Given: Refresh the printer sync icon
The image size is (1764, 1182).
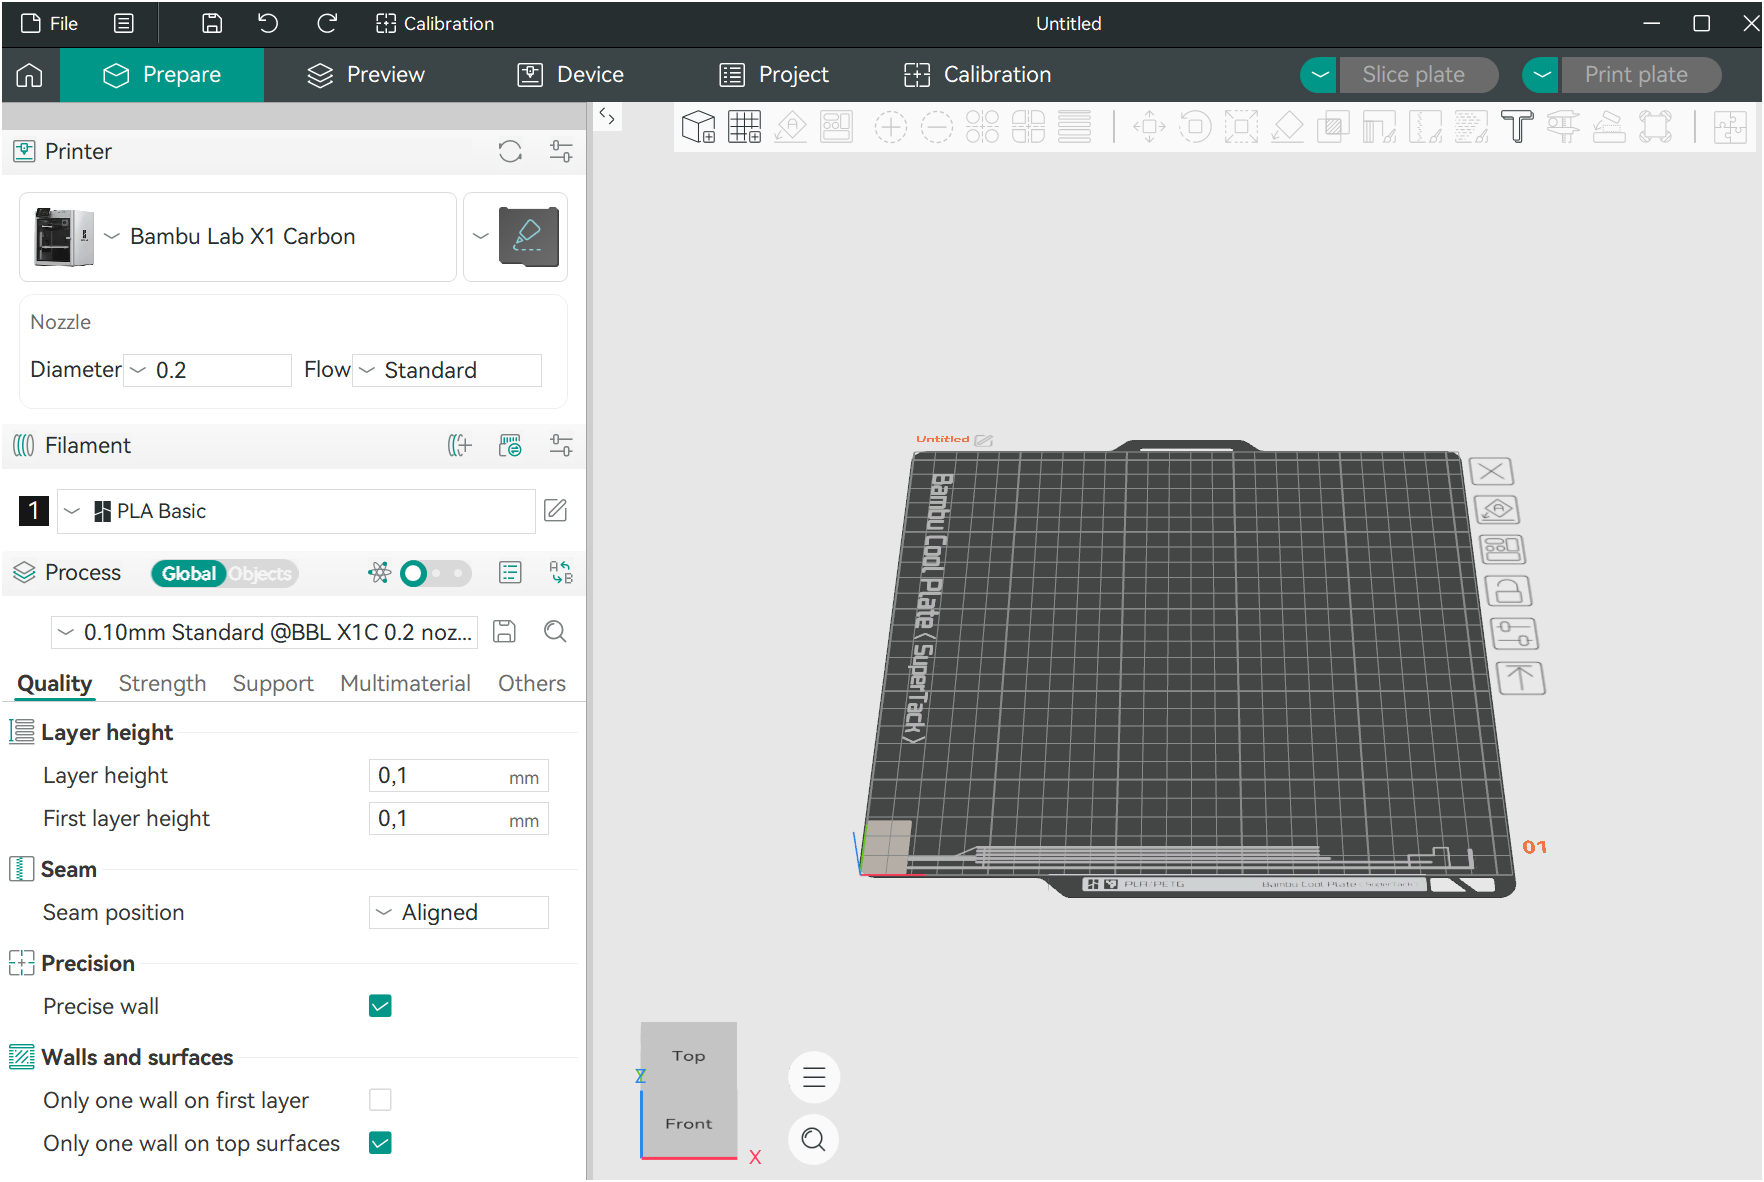Looking at the screenshot, I should tap(510, 151).
